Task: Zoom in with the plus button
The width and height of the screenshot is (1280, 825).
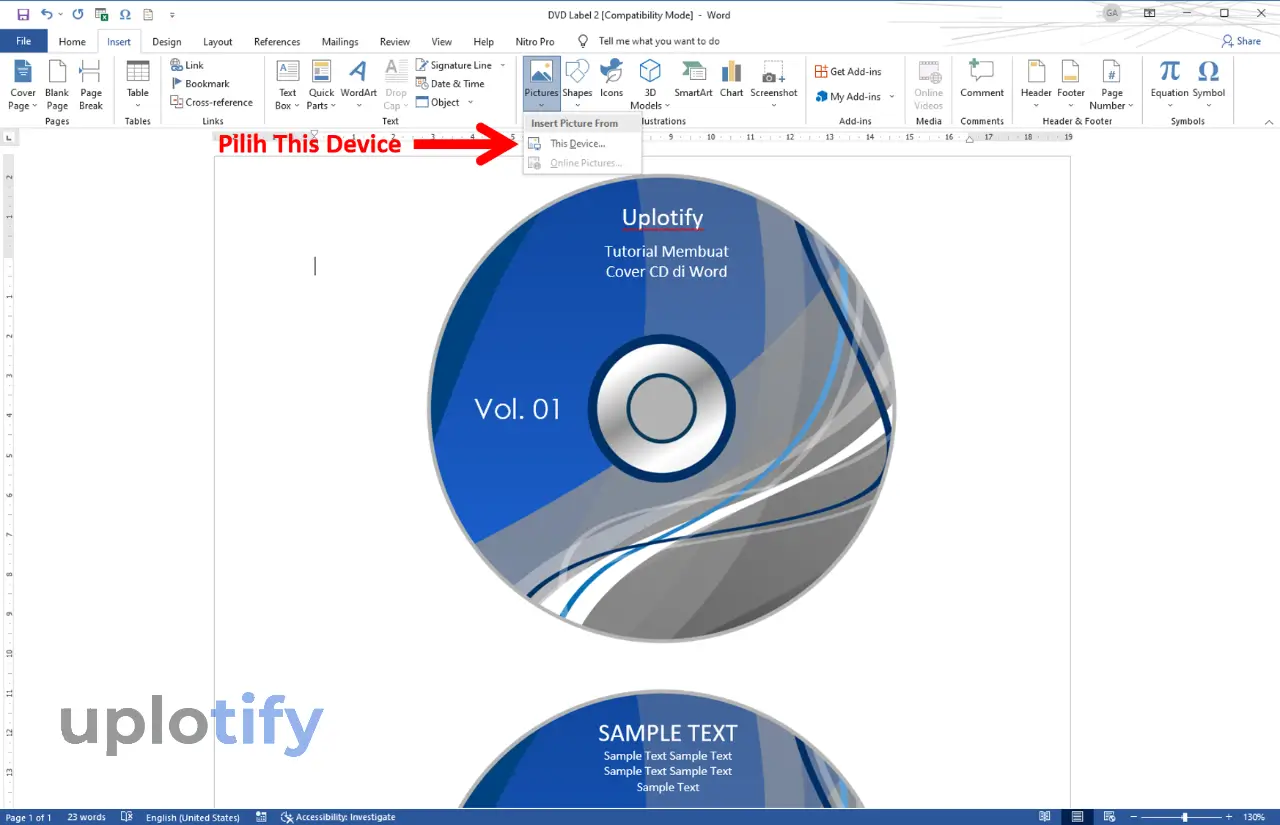Action: (x=1231, y=817)
